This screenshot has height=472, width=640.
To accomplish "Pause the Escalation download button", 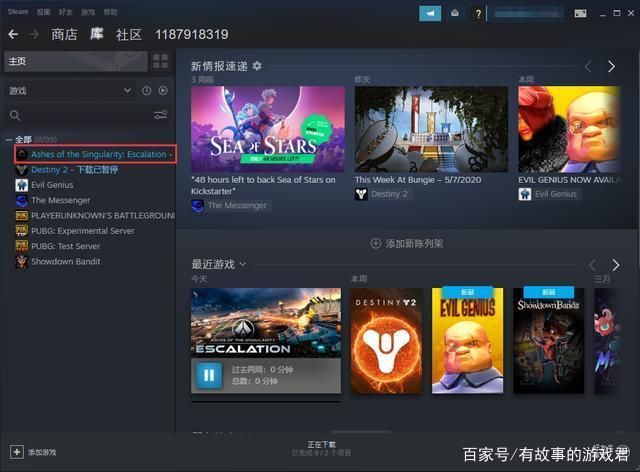I will 209,375.
